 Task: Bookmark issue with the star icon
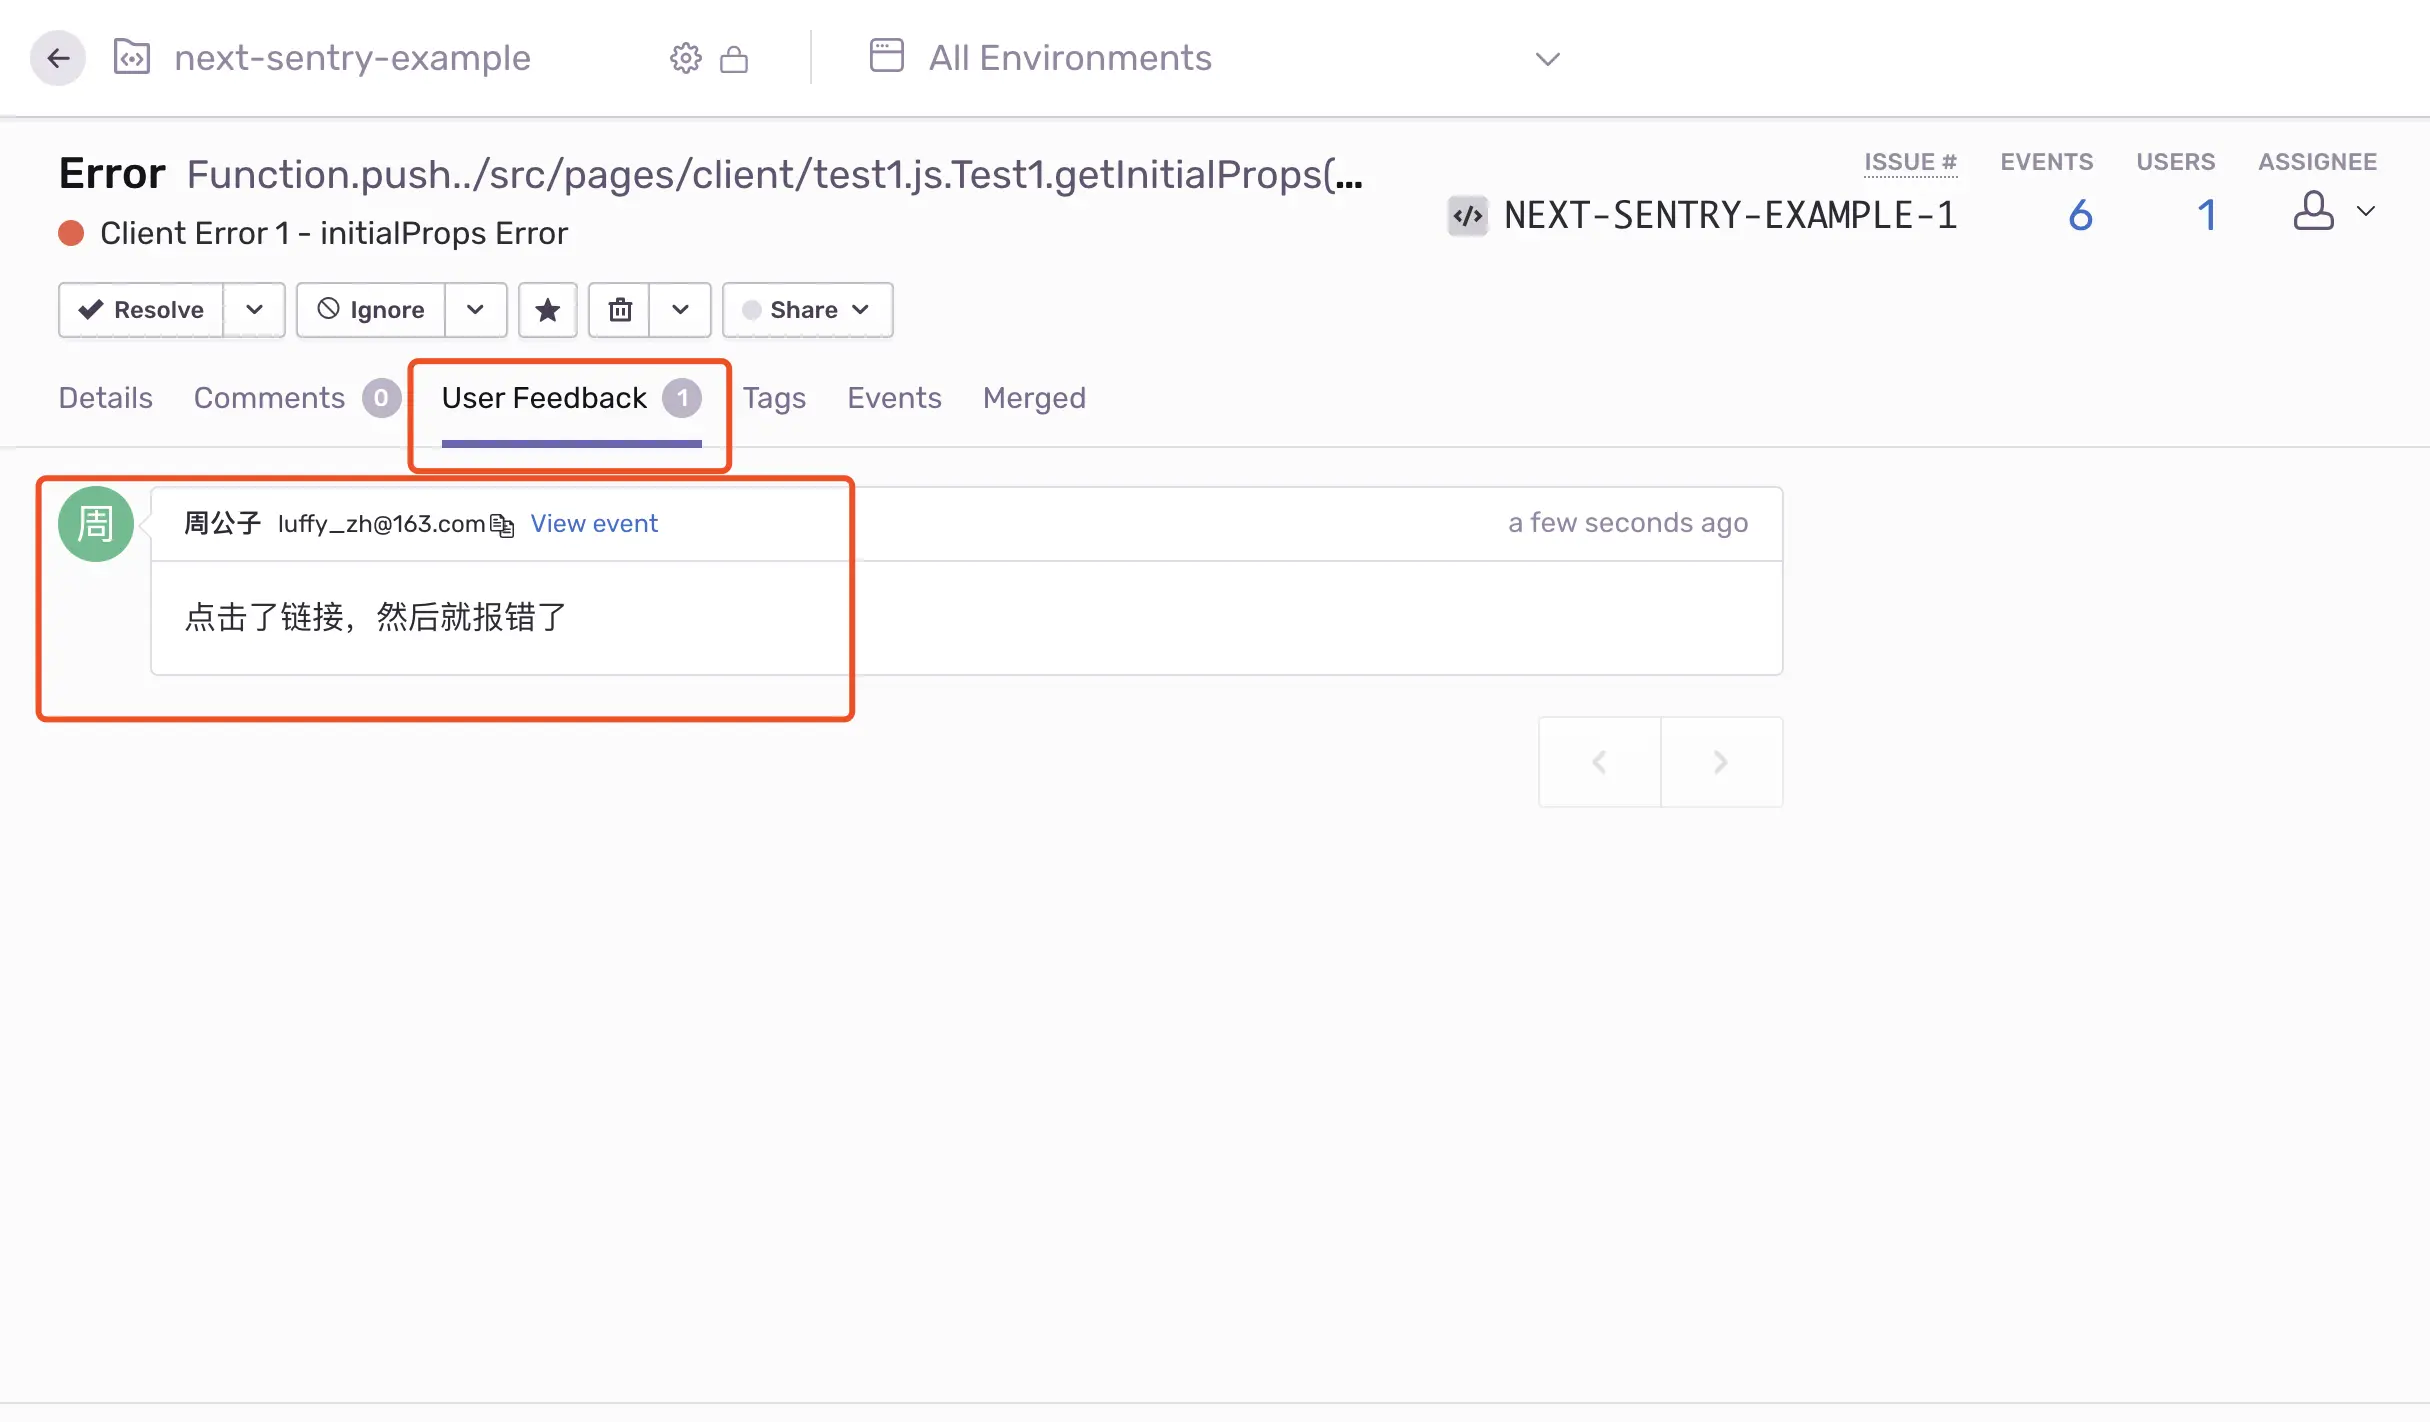(x=547, y=310)
